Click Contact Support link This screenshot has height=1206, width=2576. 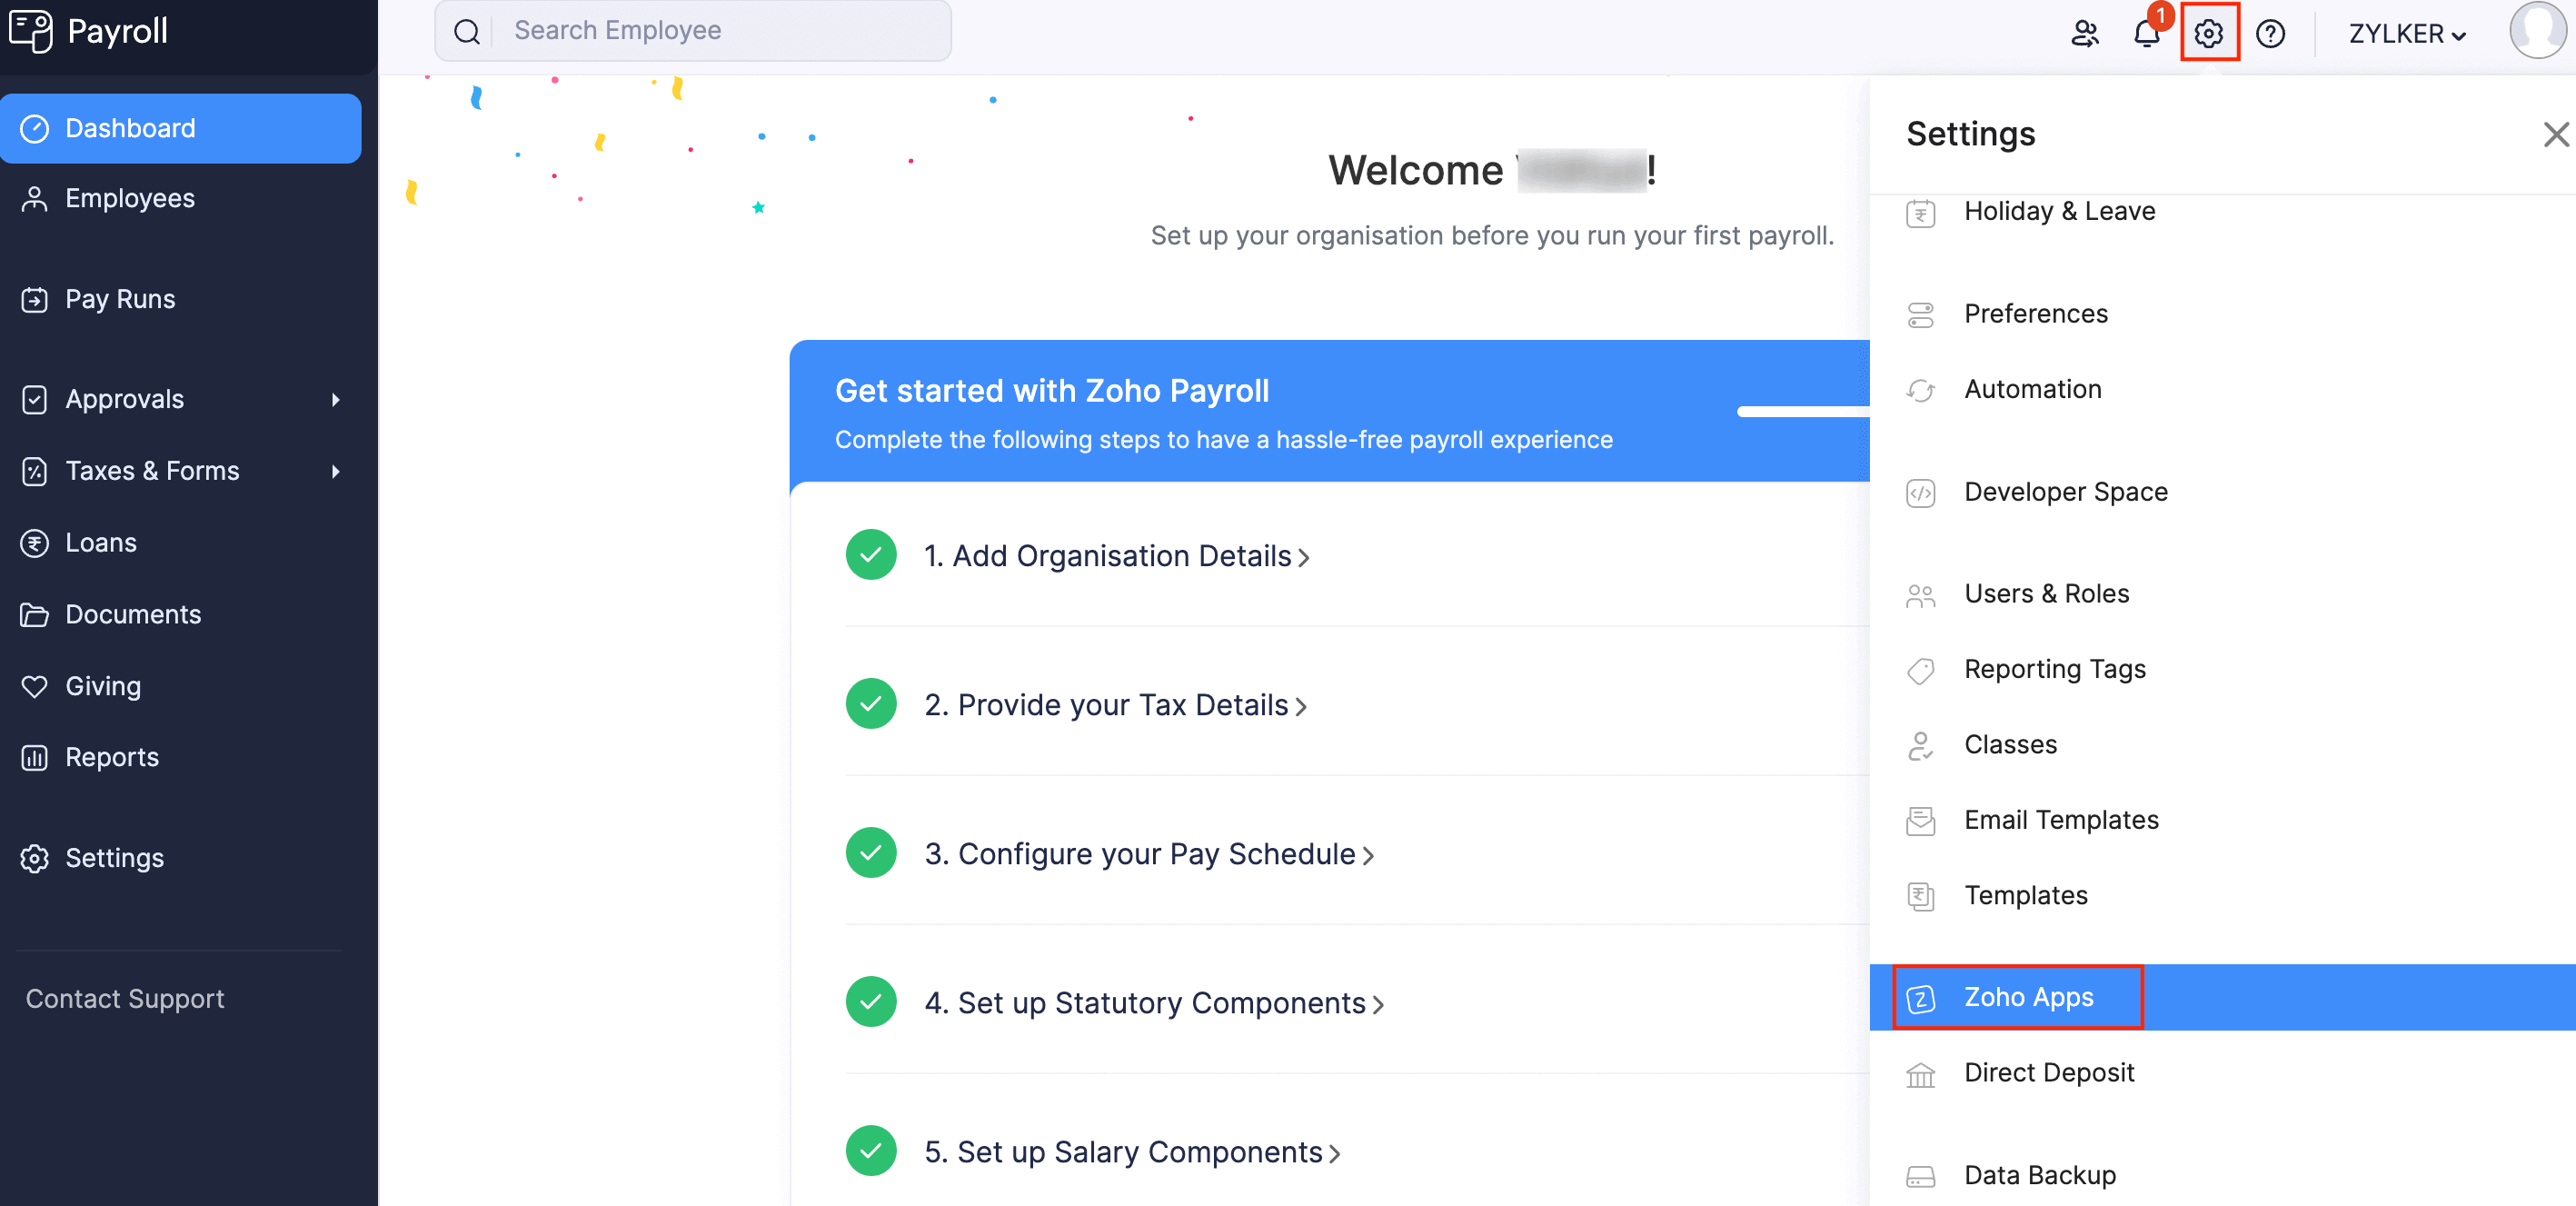(x=125, y=998)
